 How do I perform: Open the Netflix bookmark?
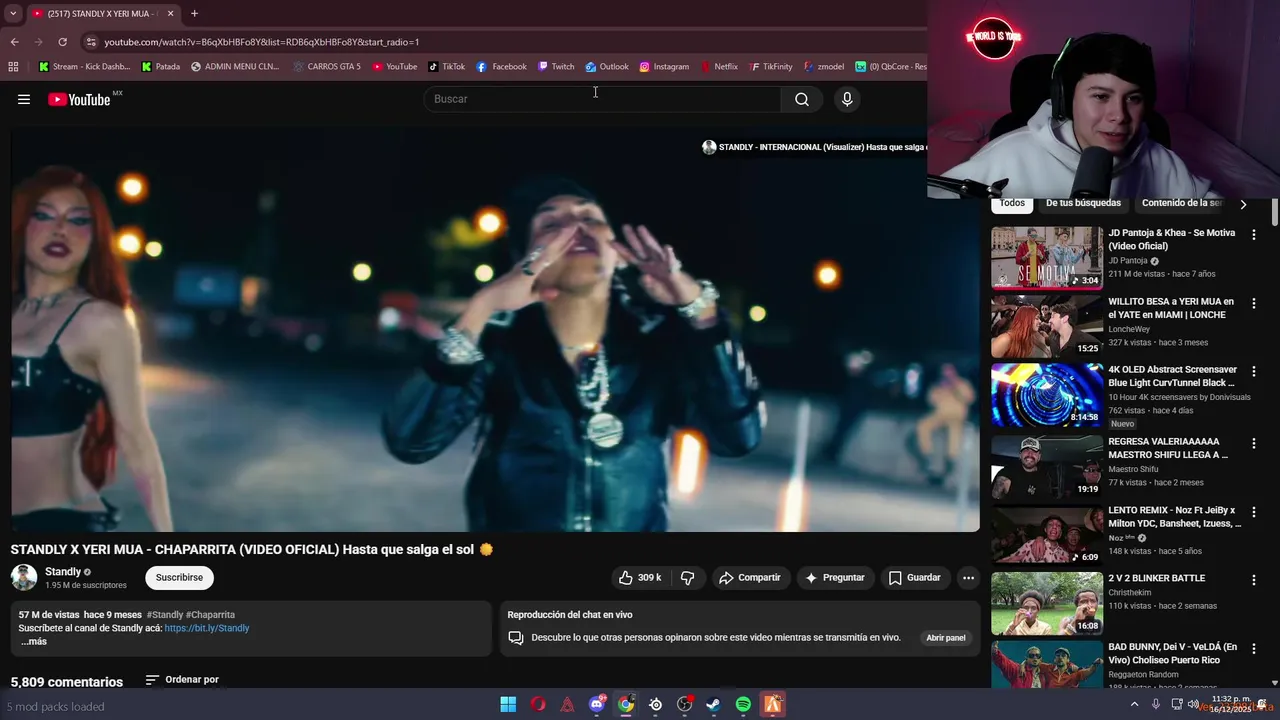719,67
